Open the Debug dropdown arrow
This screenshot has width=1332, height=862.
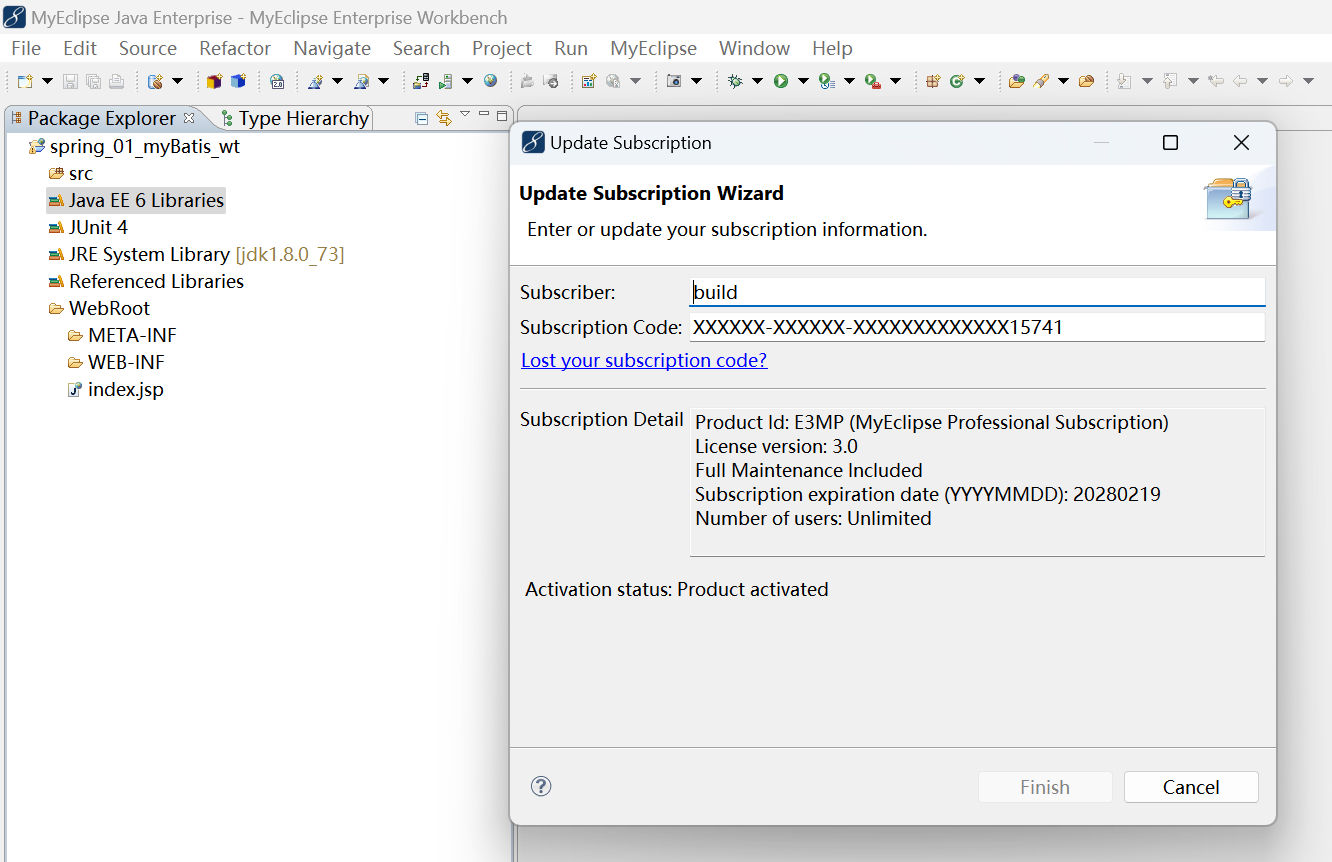(x=757, y=81)
